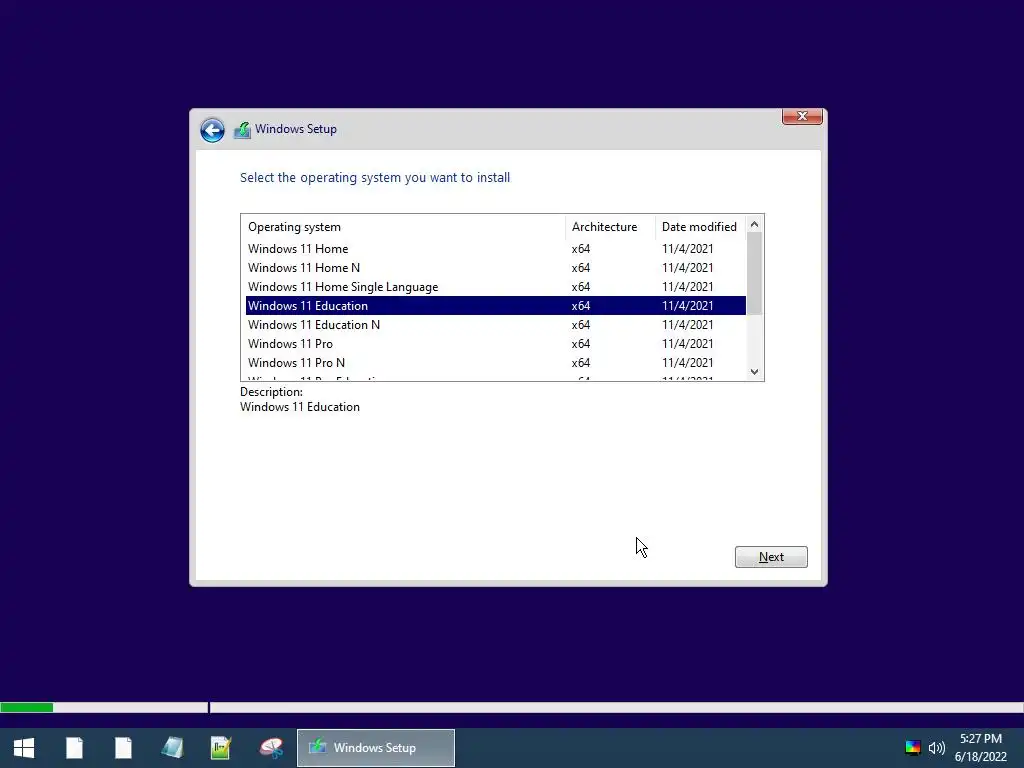
Task: Click the 6/18/2022 date in tray
Action: pos(981,757)
